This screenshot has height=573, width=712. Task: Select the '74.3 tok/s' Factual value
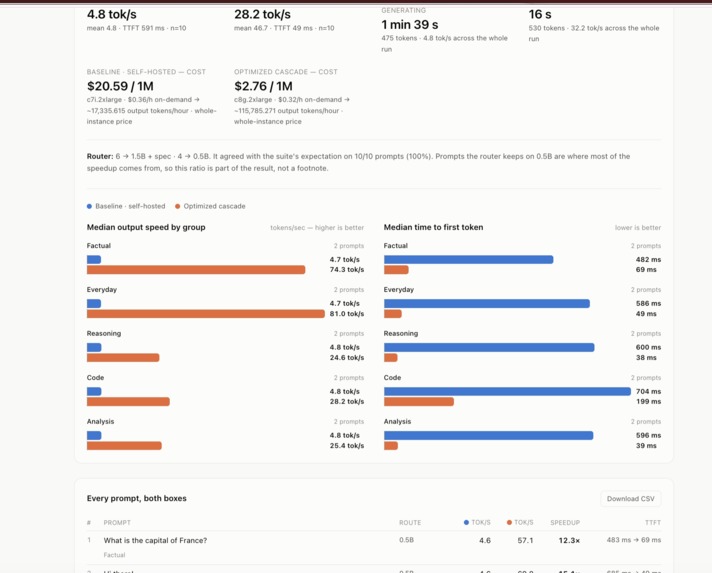[347, 270]
